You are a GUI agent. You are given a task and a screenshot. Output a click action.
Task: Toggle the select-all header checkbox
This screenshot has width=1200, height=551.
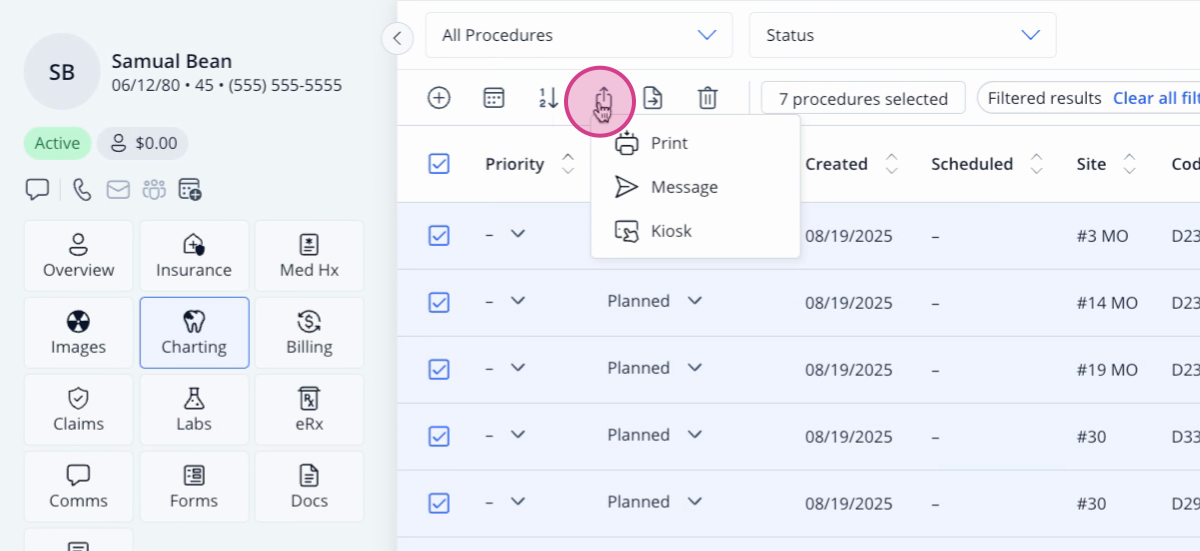tap(439, 164)
